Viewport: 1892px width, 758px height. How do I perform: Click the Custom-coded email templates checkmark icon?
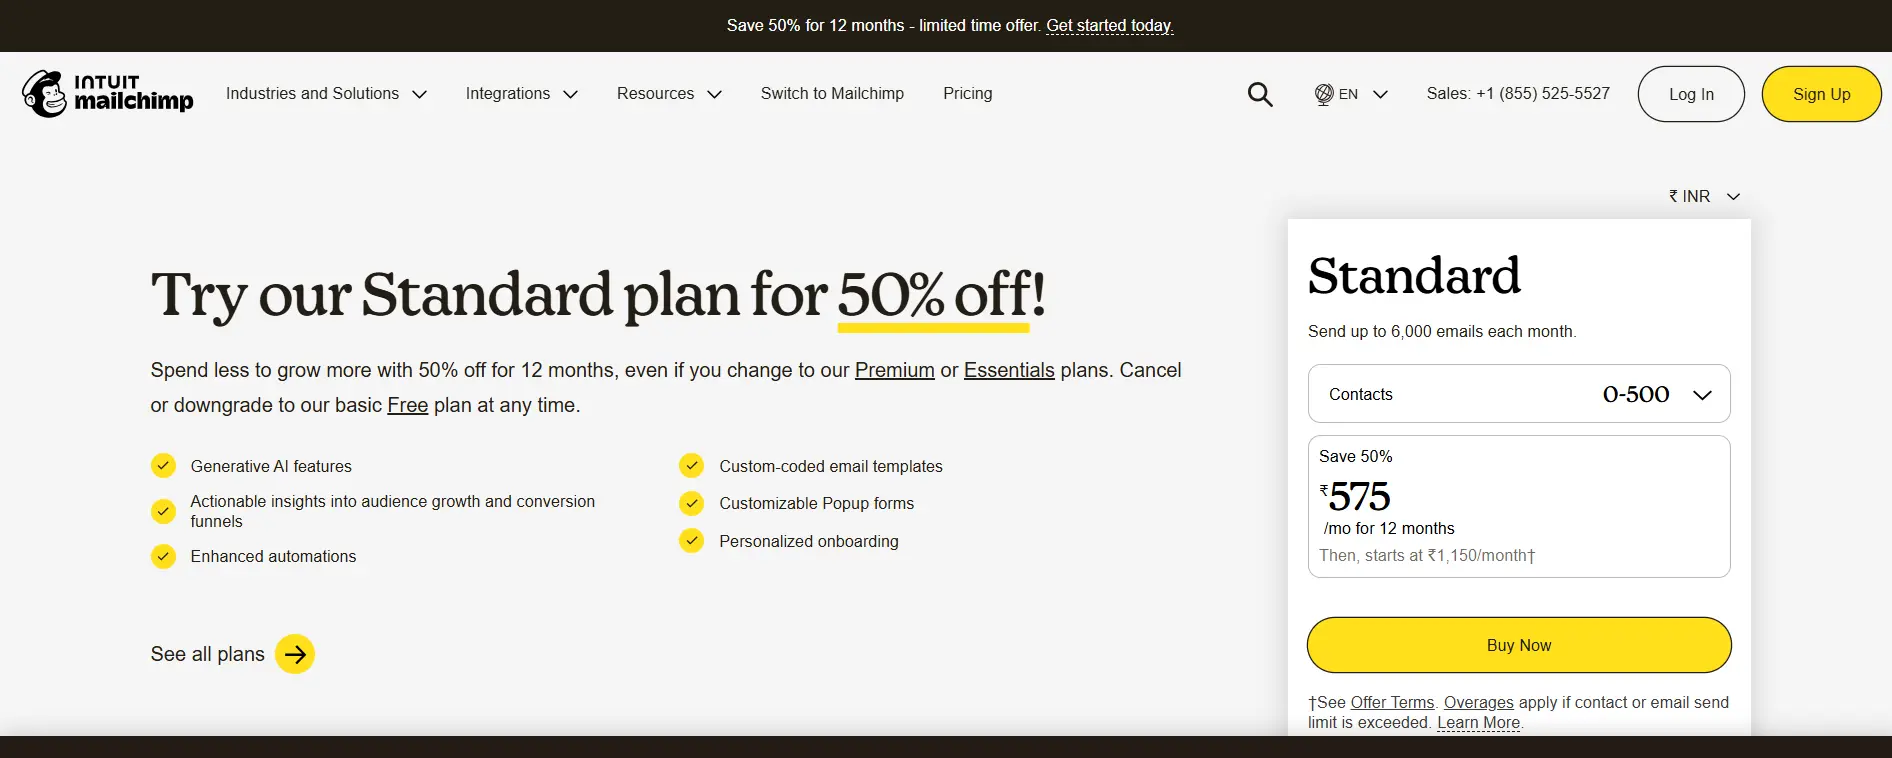[x=691, y=466]
